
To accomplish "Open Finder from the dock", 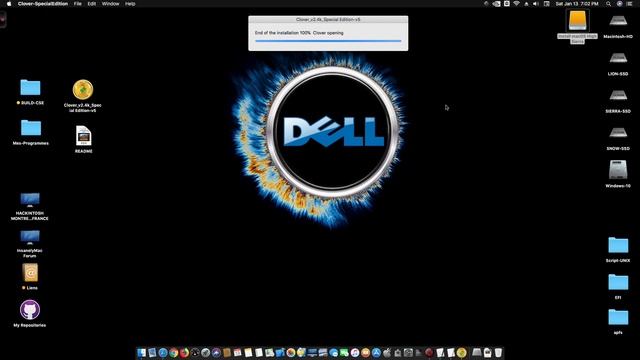I will (141, 353).
